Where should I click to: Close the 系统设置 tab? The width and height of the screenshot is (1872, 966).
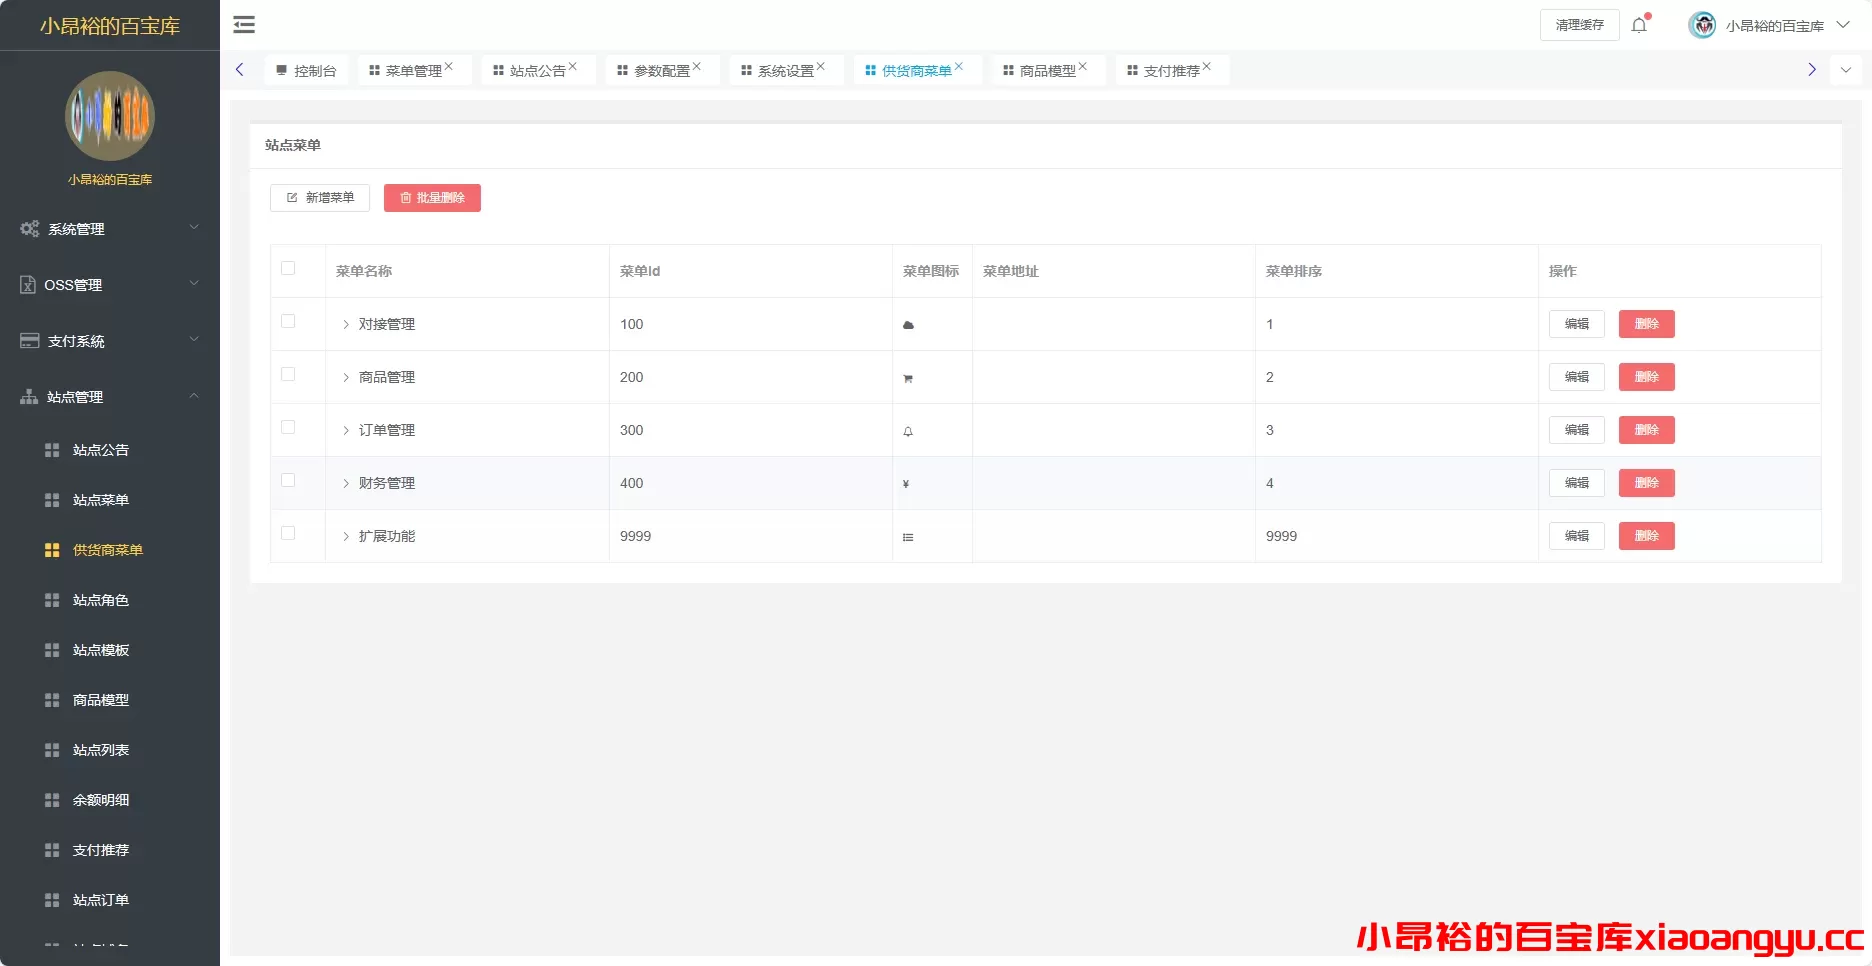(x=821, y=67)
